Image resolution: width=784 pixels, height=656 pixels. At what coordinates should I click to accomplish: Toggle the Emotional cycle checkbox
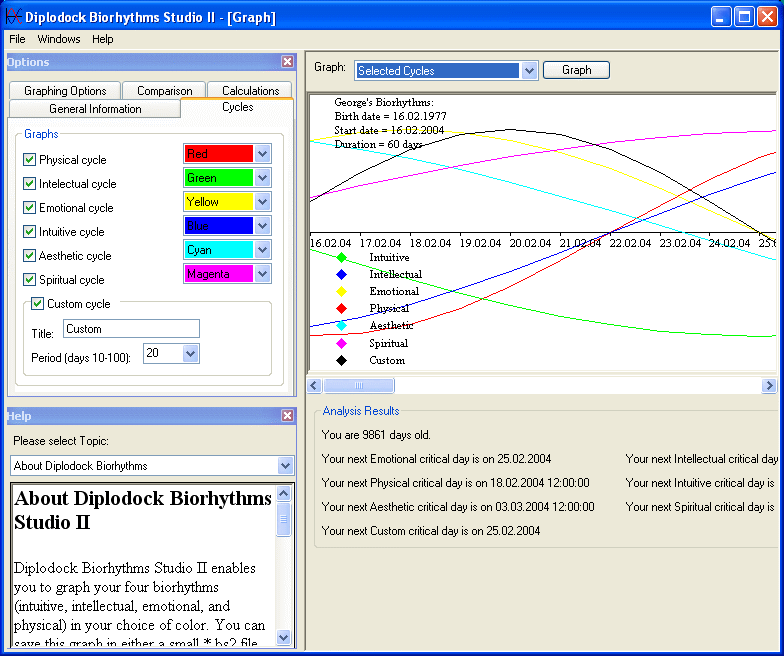[x=30, y=208]
